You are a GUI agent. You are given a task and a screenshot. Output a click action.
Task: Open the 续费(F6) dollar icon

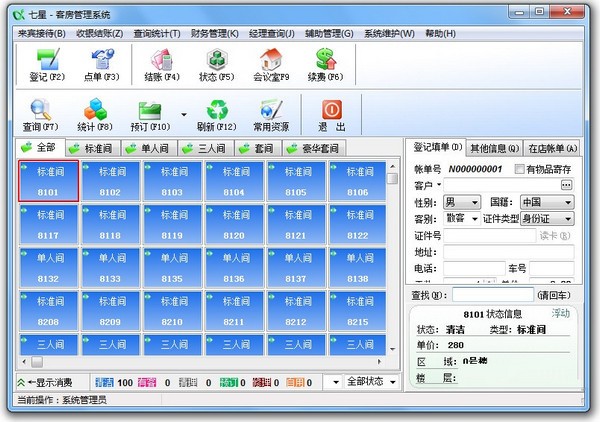point(326,59)
